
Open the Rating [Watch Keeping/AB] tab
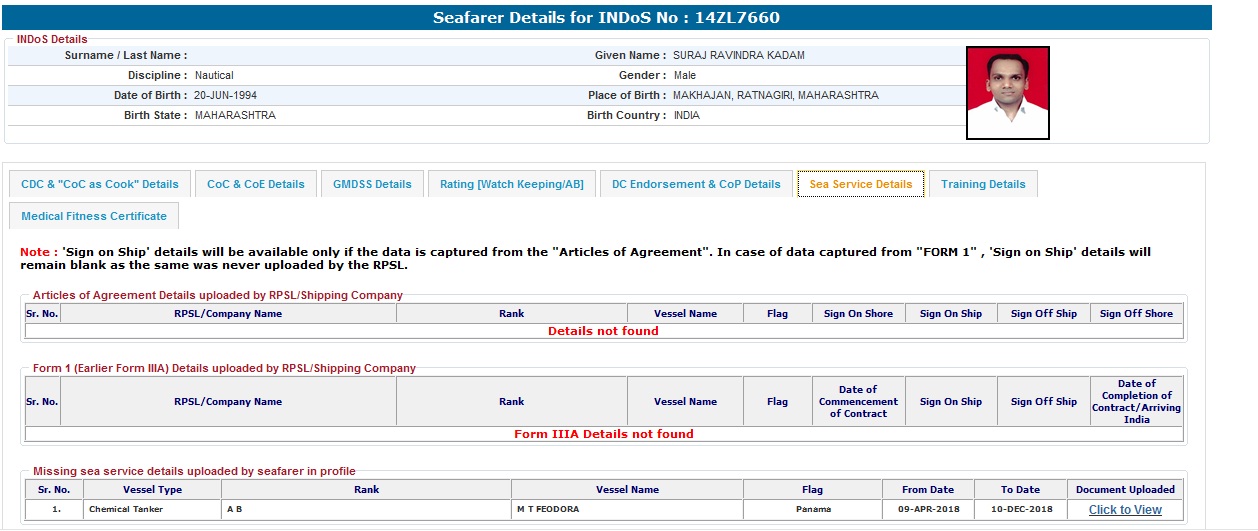click(511, 184)
